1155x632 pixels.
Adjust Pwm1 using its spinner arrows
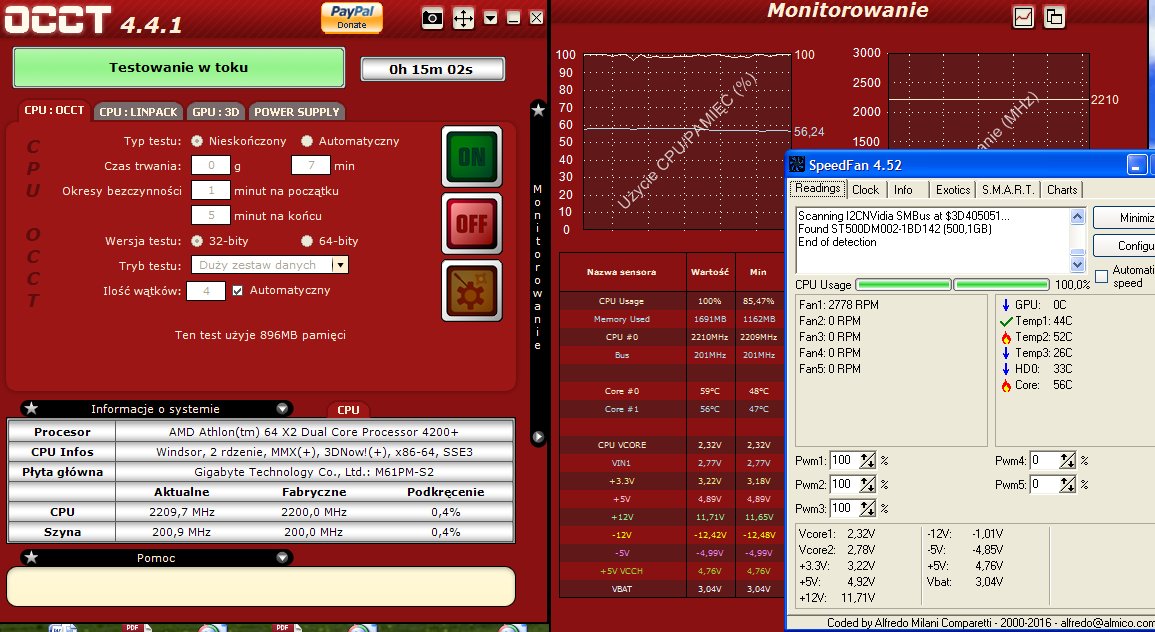868,461
